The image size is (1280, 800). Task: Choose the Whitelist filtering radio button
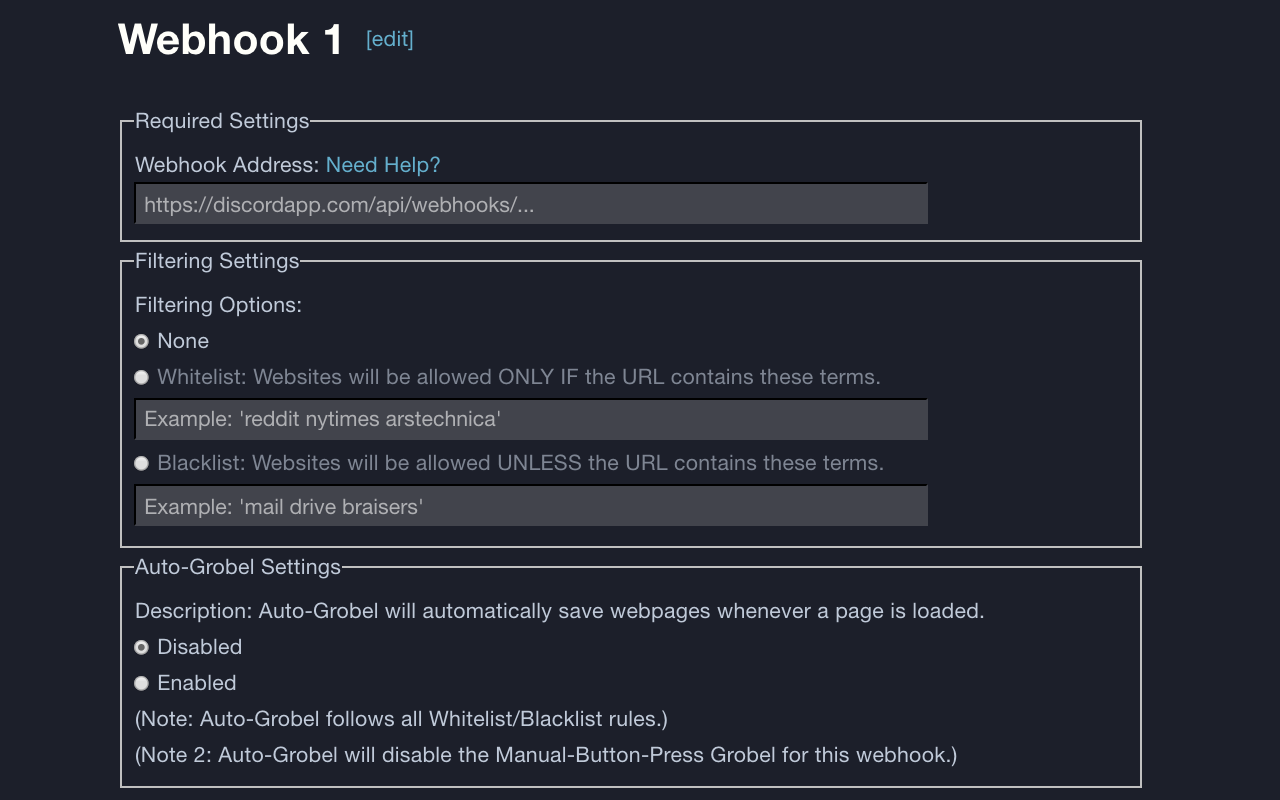click(x=142, y=378)
